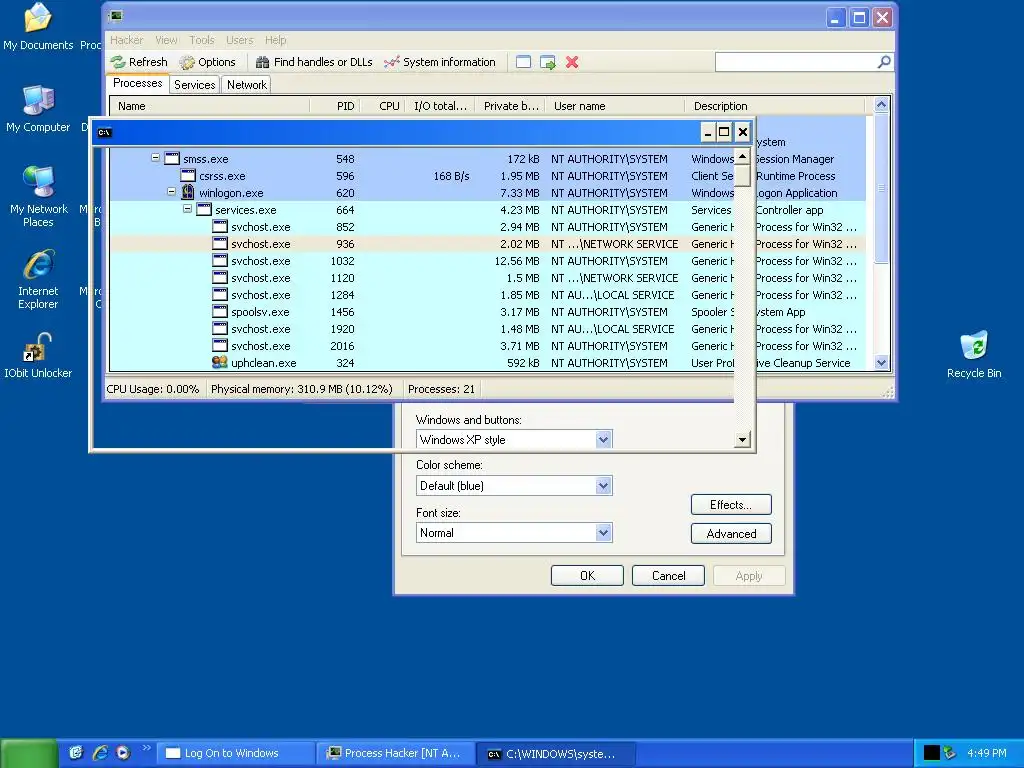This screenshot has width=1024, height=768.
Task: Click the find window icon in toolbar
Action: 523,62
